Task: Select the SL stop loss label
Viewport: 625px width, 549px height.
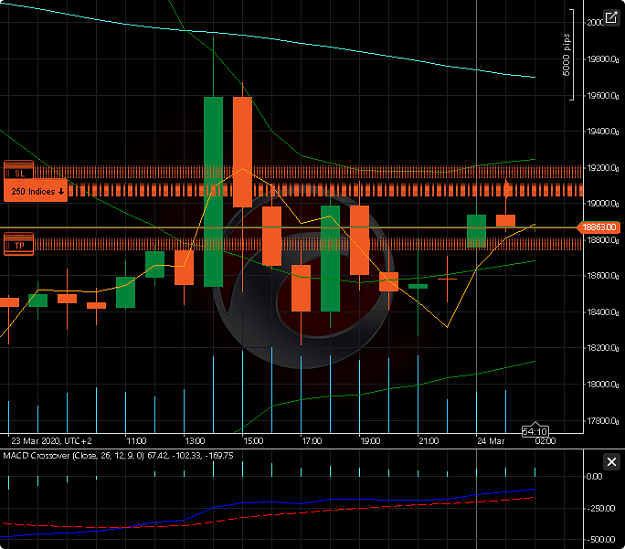Action: (19, 171)
